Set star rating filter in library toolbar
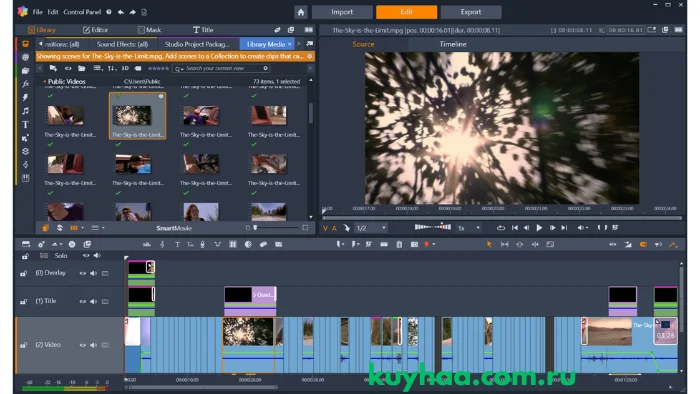Screen dimensions: 700x394 [x=158, y=68]
